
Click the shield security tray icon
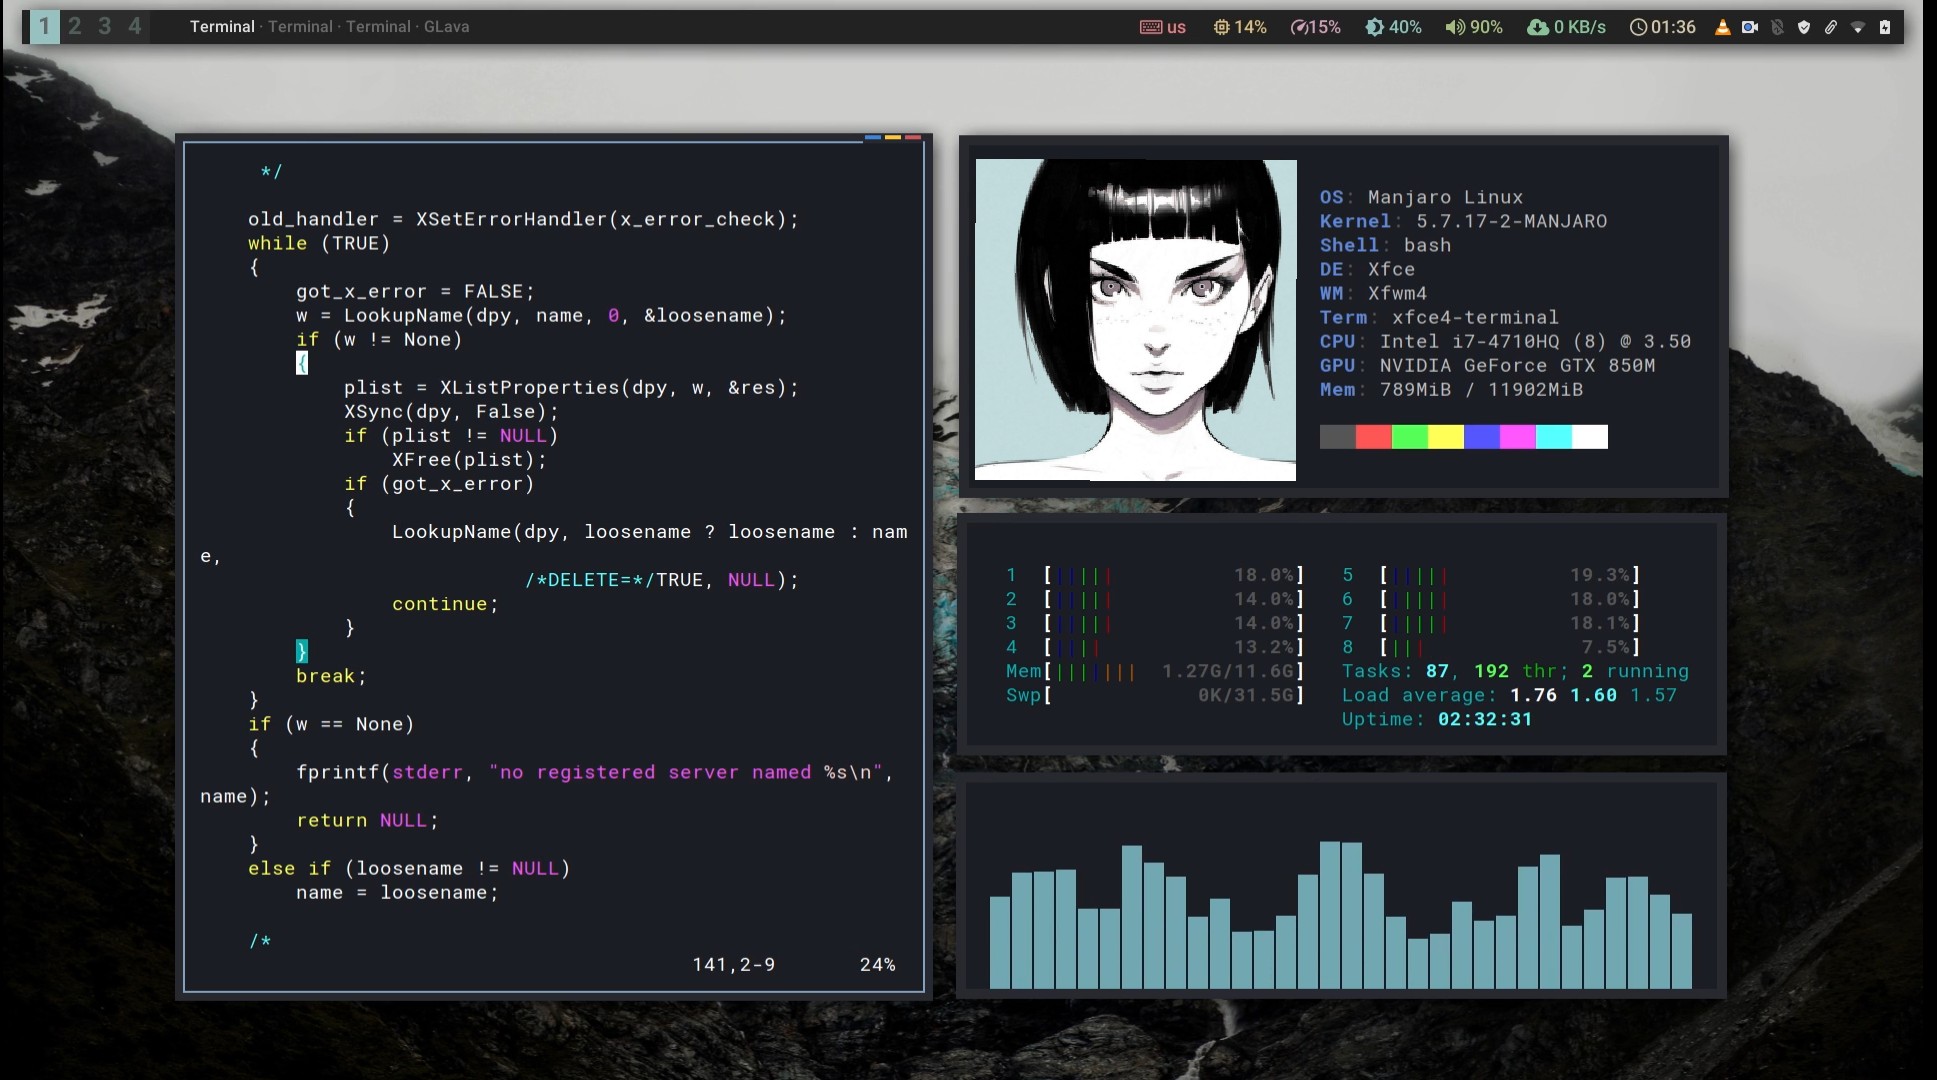1804,27
